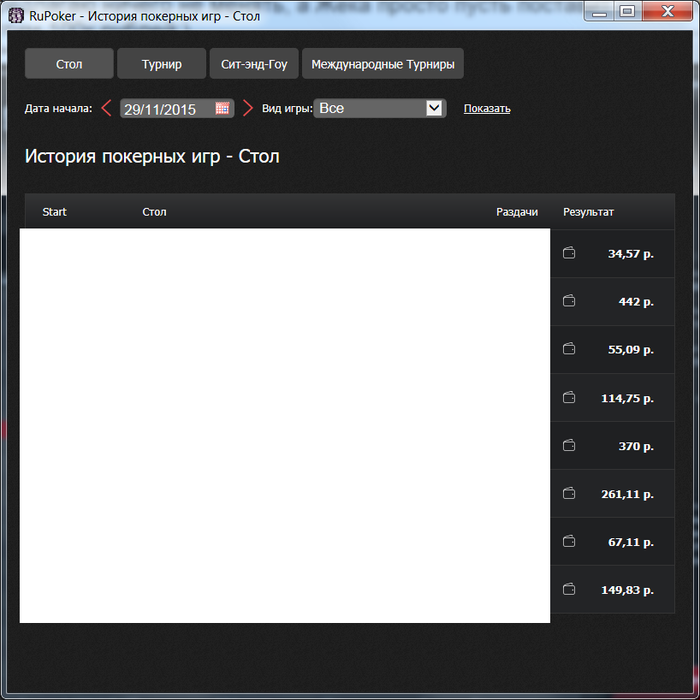
Task: Minimize the RuPoker window
Action: pyautogui.click(x=599, y=12)
